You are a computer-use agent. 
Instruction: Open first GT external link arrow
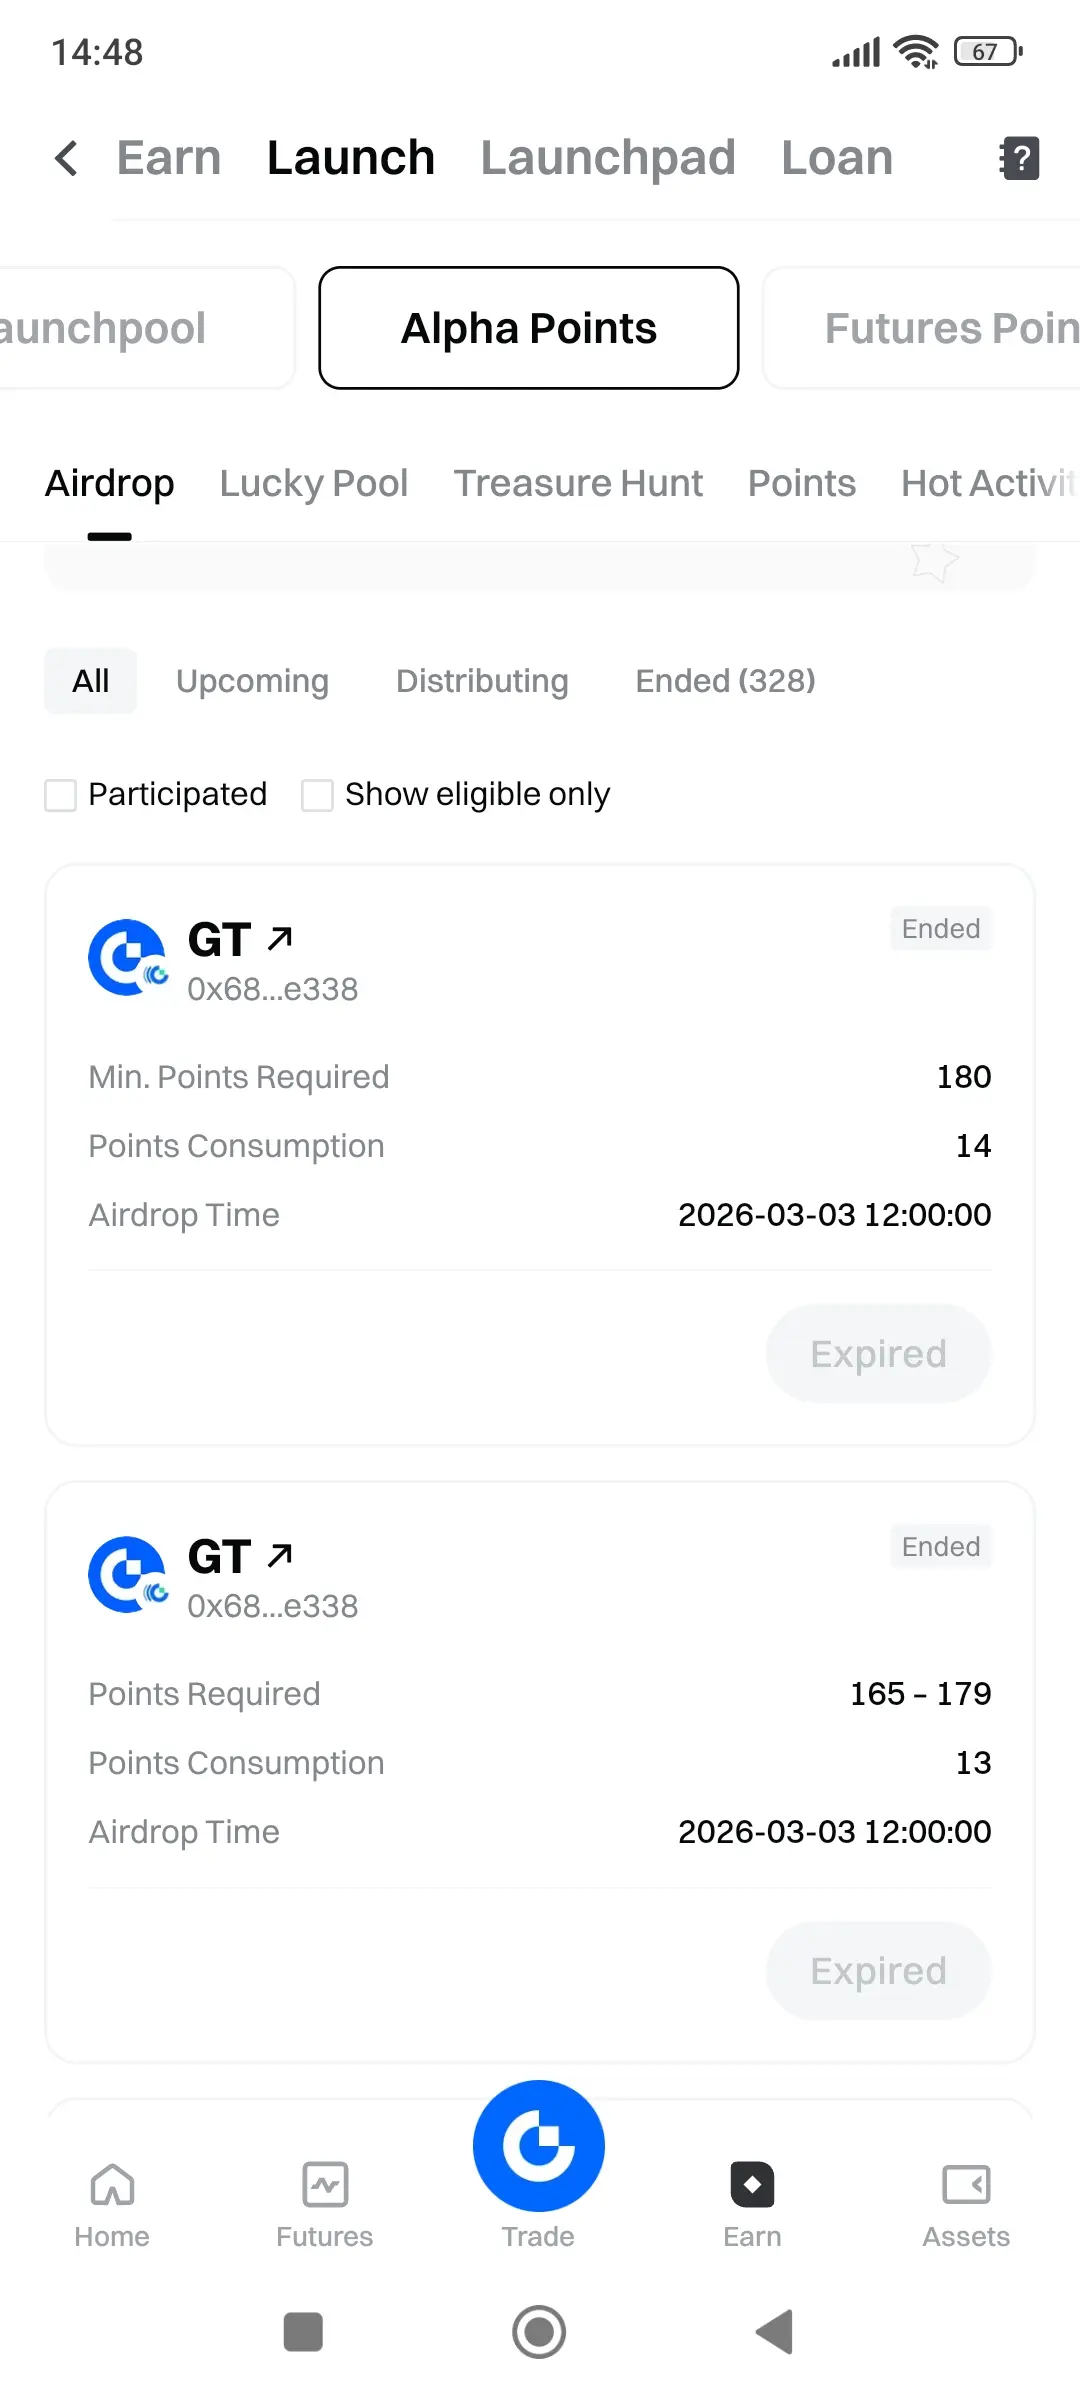(x=280, y=938)
